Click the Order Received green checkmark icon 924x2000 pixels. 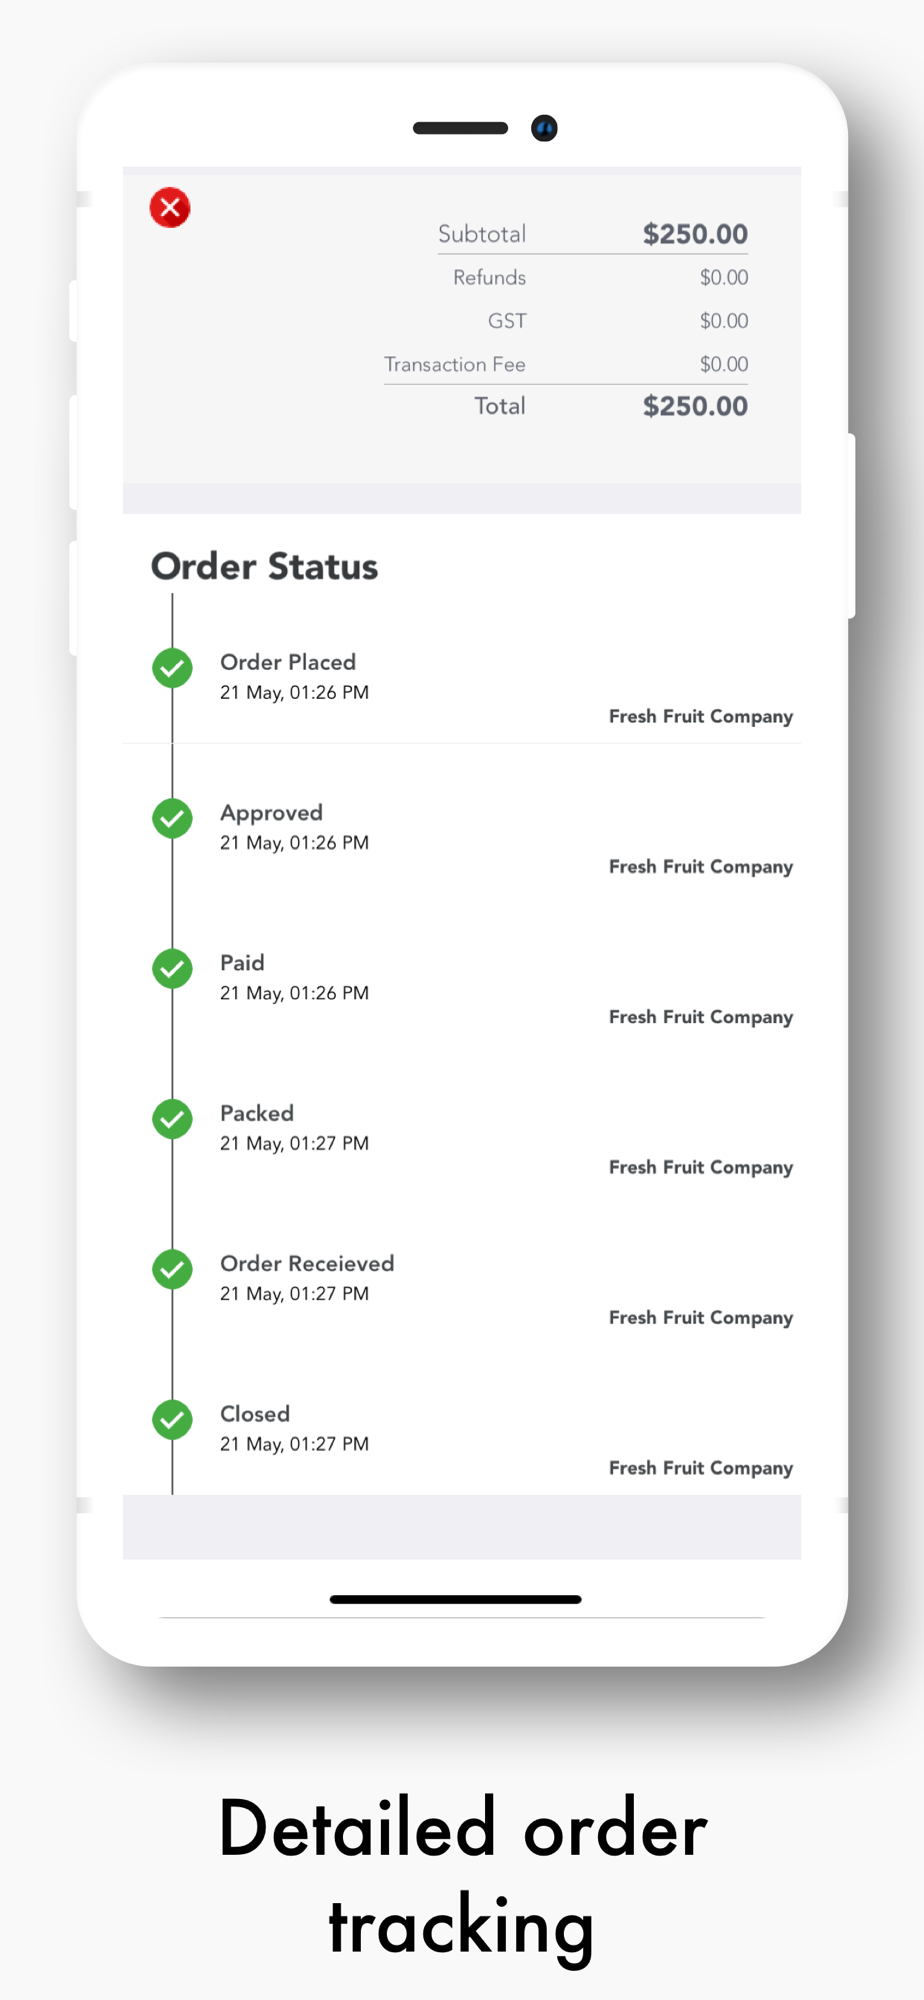172,1269
